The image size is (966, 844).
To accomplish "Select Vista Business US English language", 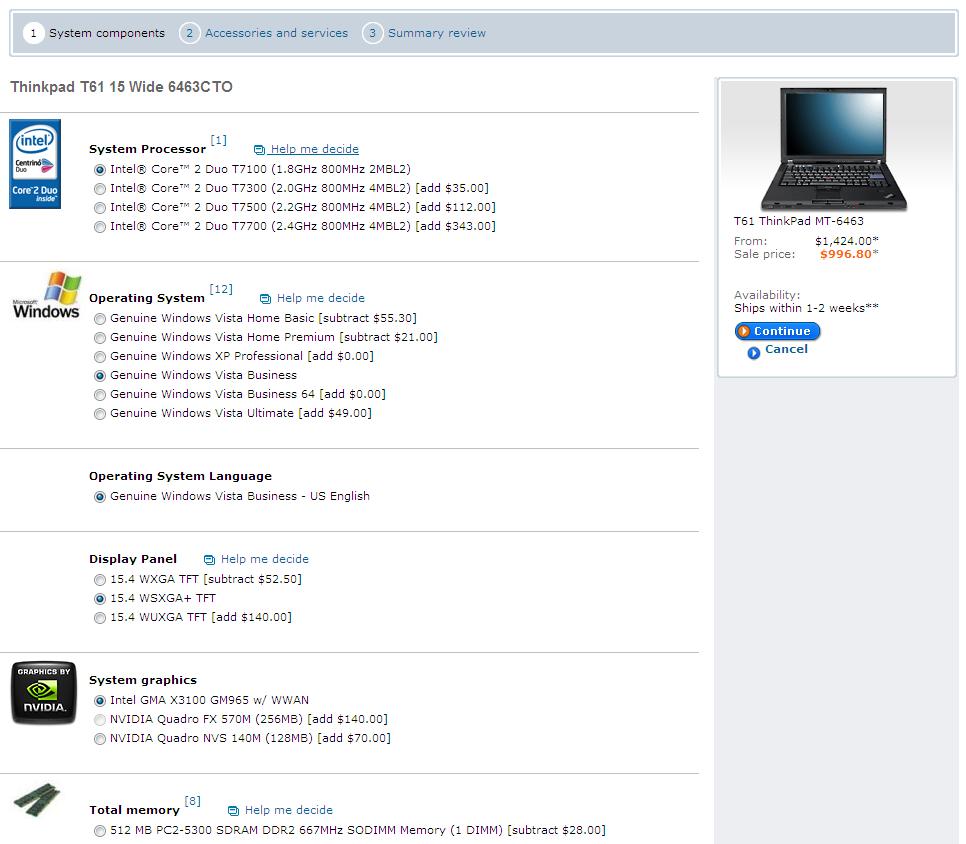I will (100, 497).
